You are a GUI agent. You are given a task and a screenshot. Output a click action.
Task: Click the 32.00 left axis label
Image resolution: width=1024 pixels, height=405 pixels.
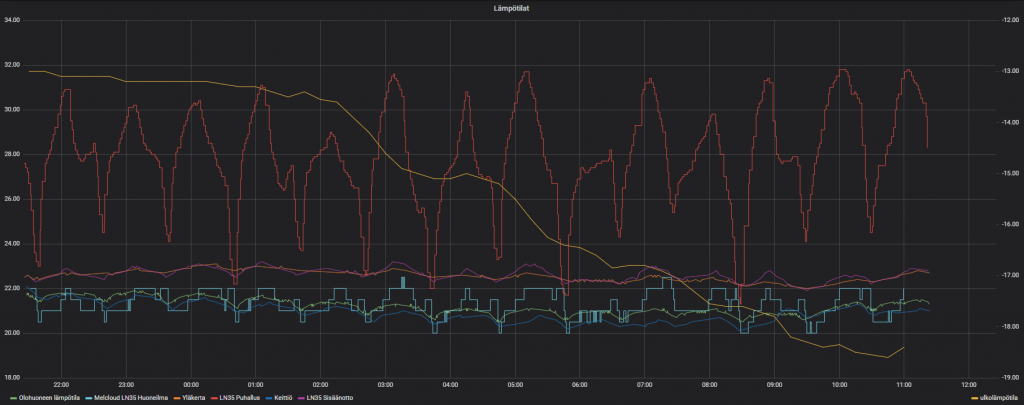click(x=12, y=65)
